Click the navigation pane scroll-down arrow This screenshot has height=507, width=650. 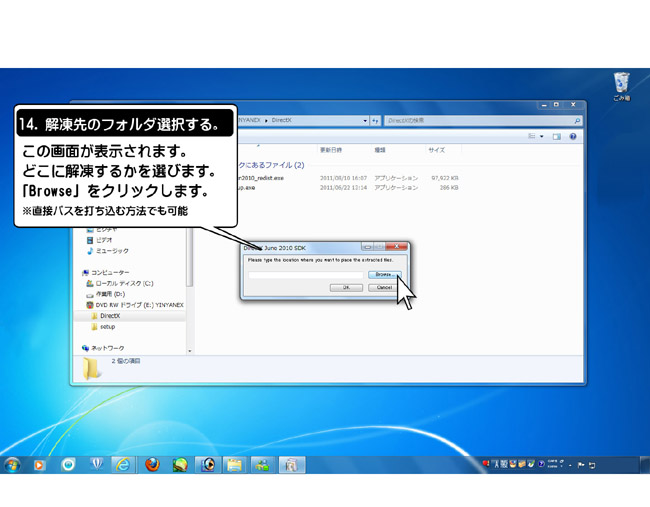click(190, 351)
